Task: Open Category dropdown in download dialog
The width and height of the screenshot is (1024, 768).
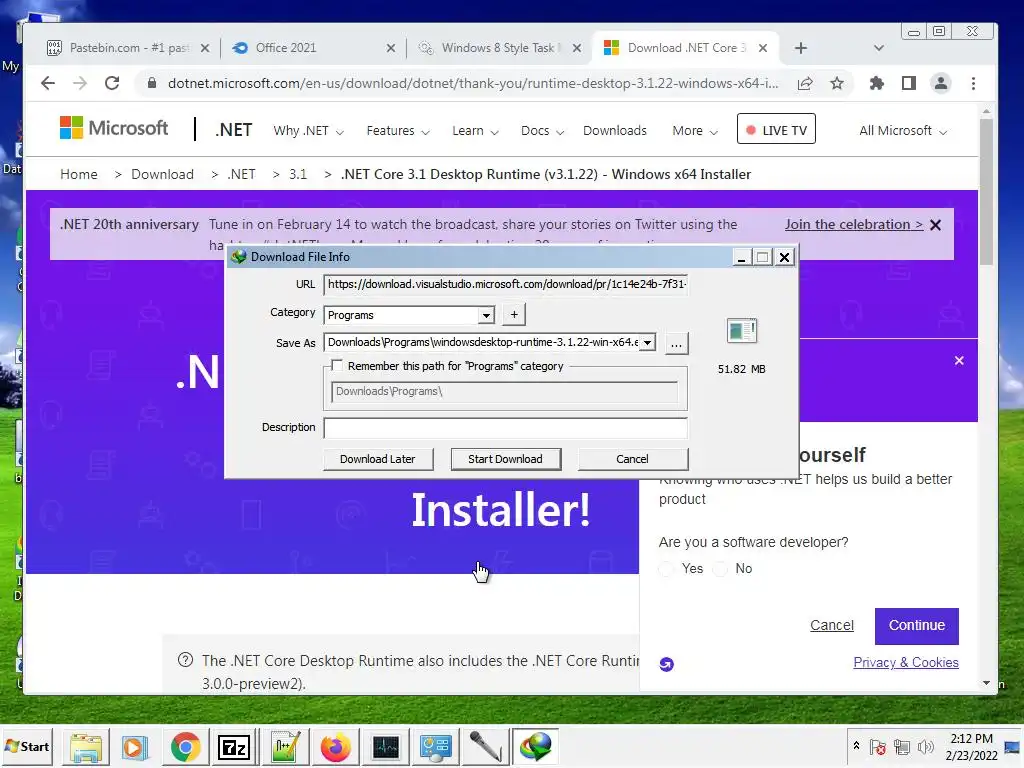Action: point(486,315)
